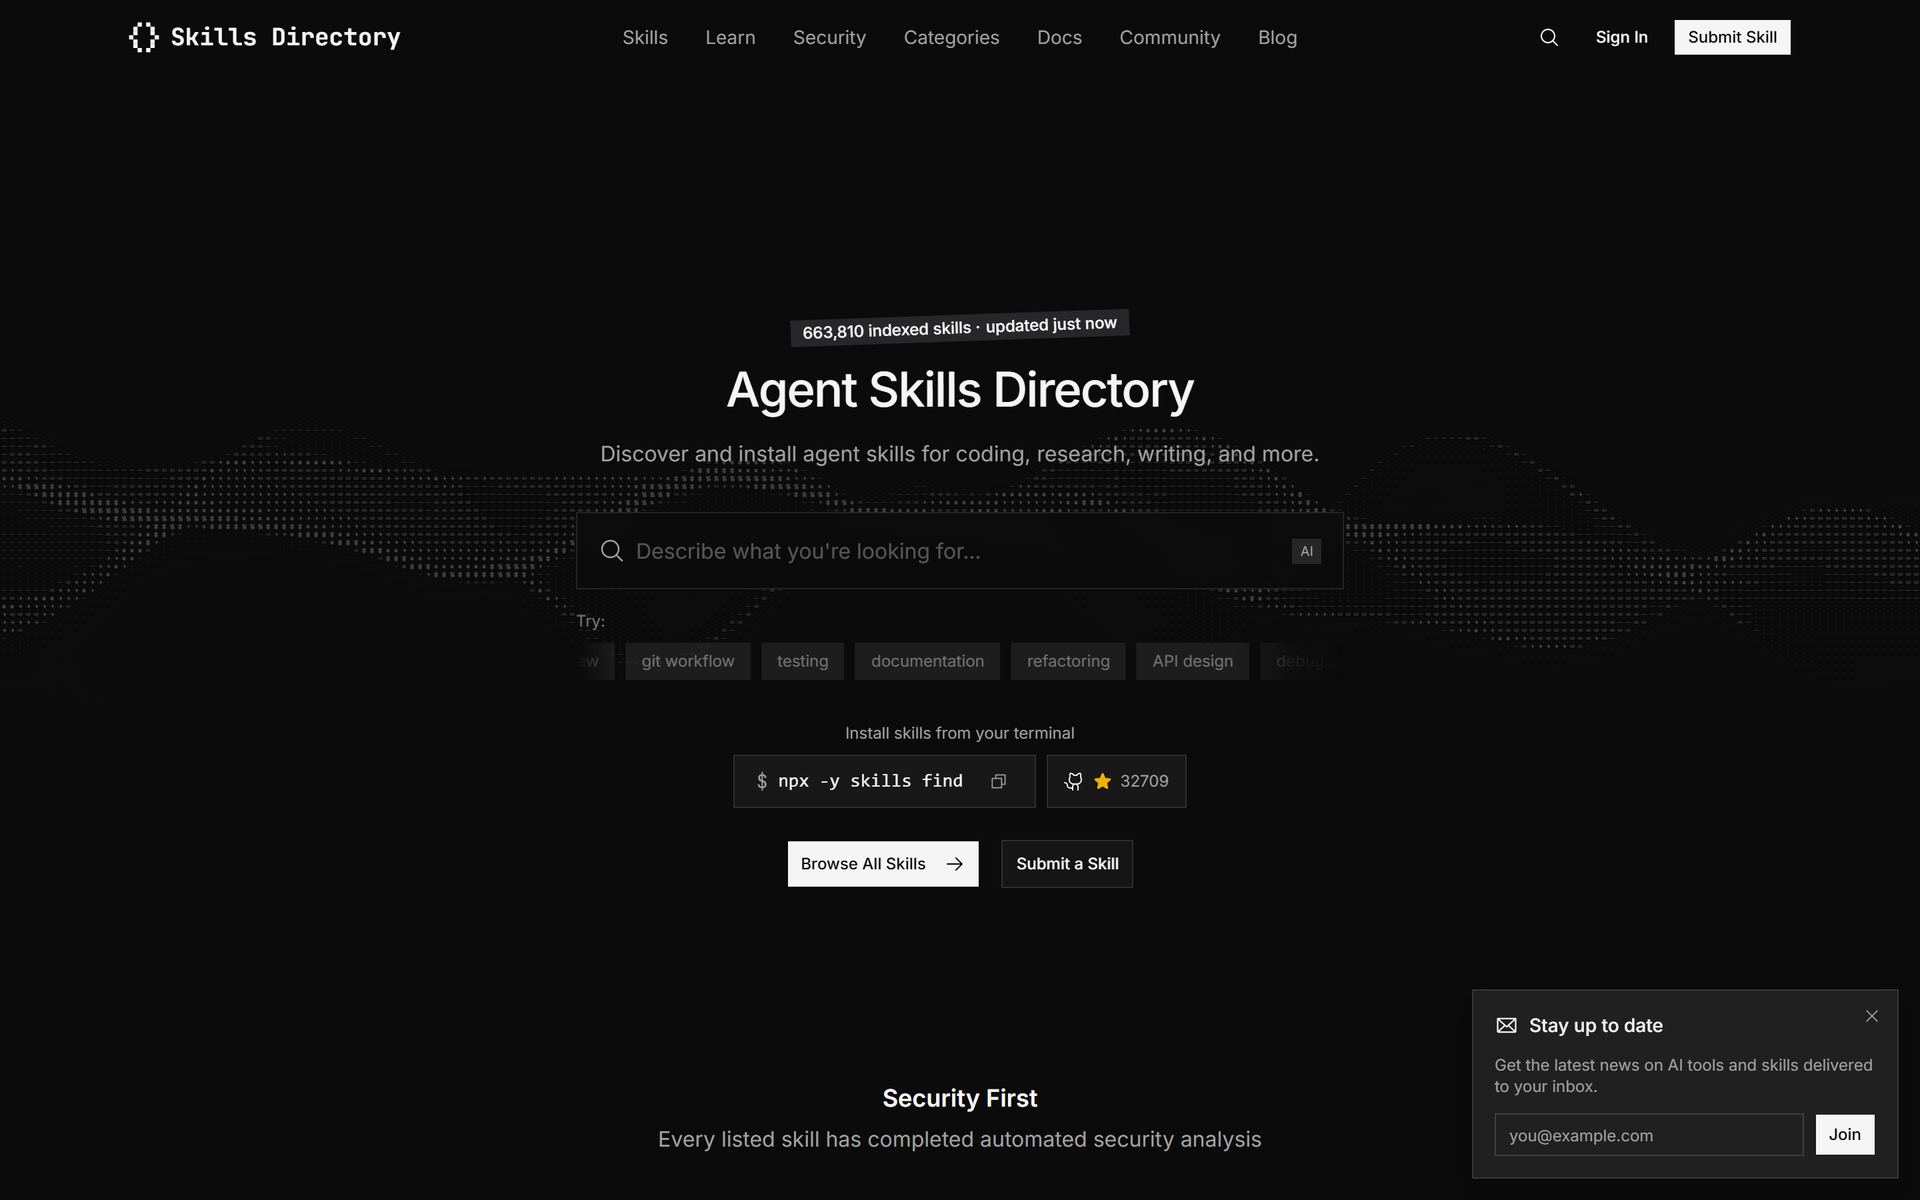Click the AI badge in search box
1920x1200 pixels.
(1306, 551)
